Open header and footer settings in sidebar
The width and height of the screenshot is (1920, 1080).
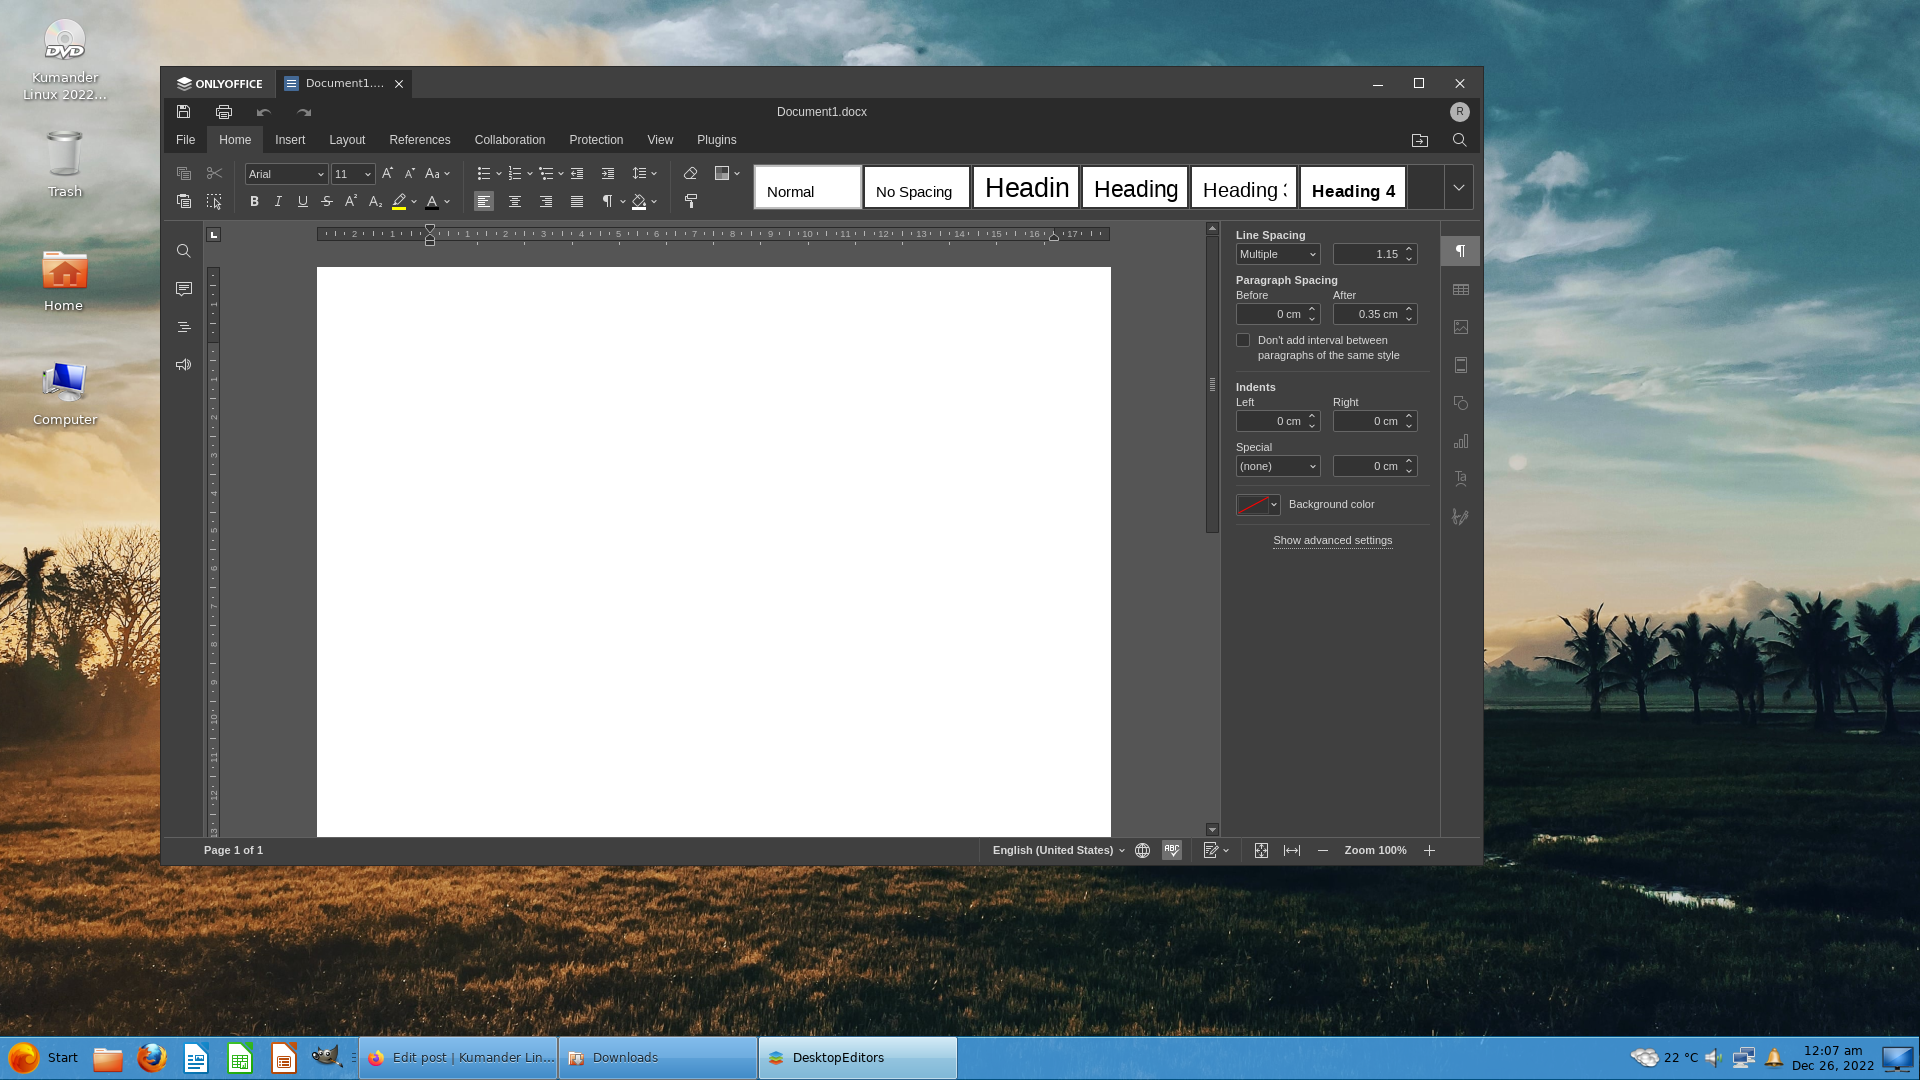(1461, 365)
